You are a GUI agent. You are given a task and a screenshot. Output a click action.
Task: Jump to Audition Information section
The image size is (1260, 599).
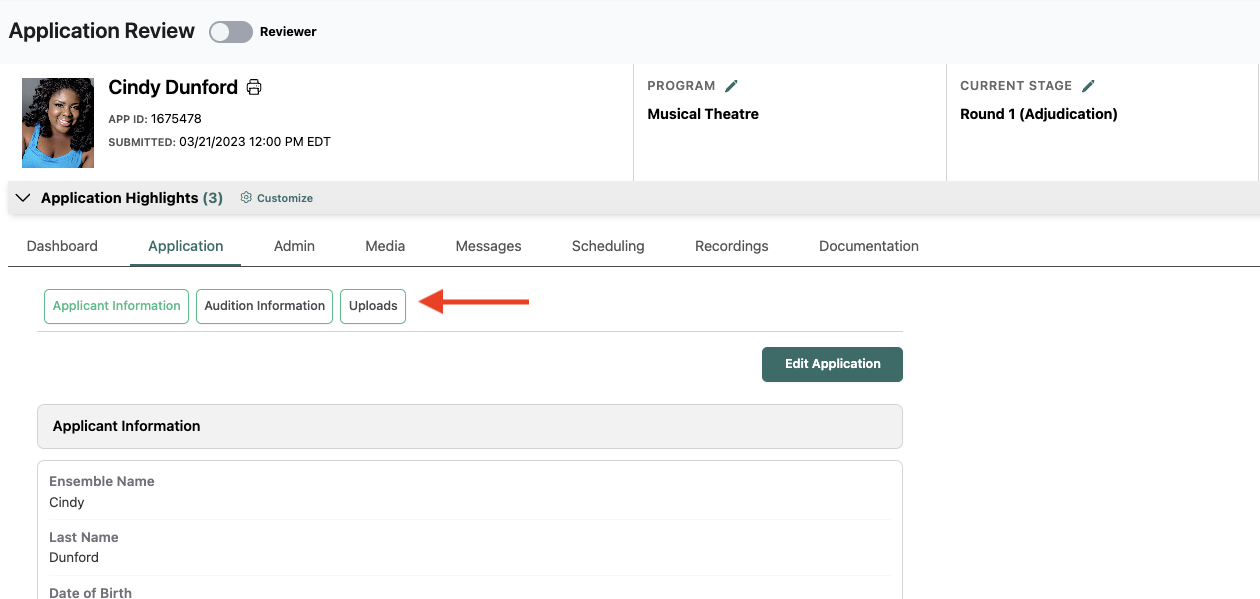pyautogui.click(x=264, y=306)
